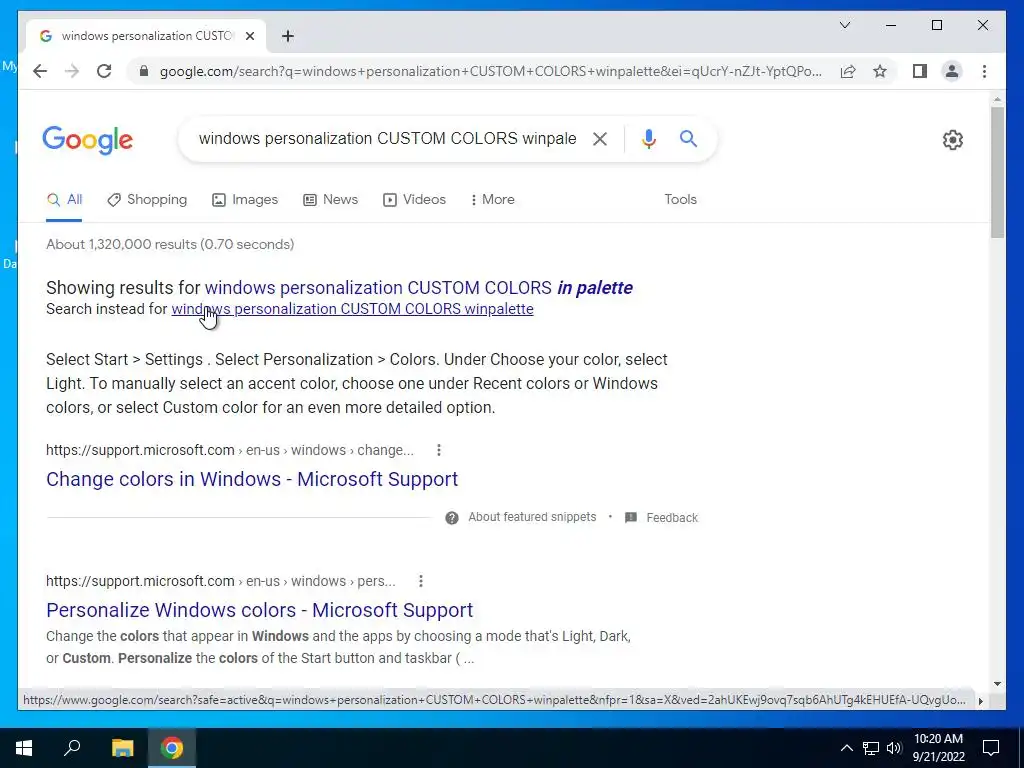Click the browser forward arrow
The image size is (1024, 768).
[72, 71]
